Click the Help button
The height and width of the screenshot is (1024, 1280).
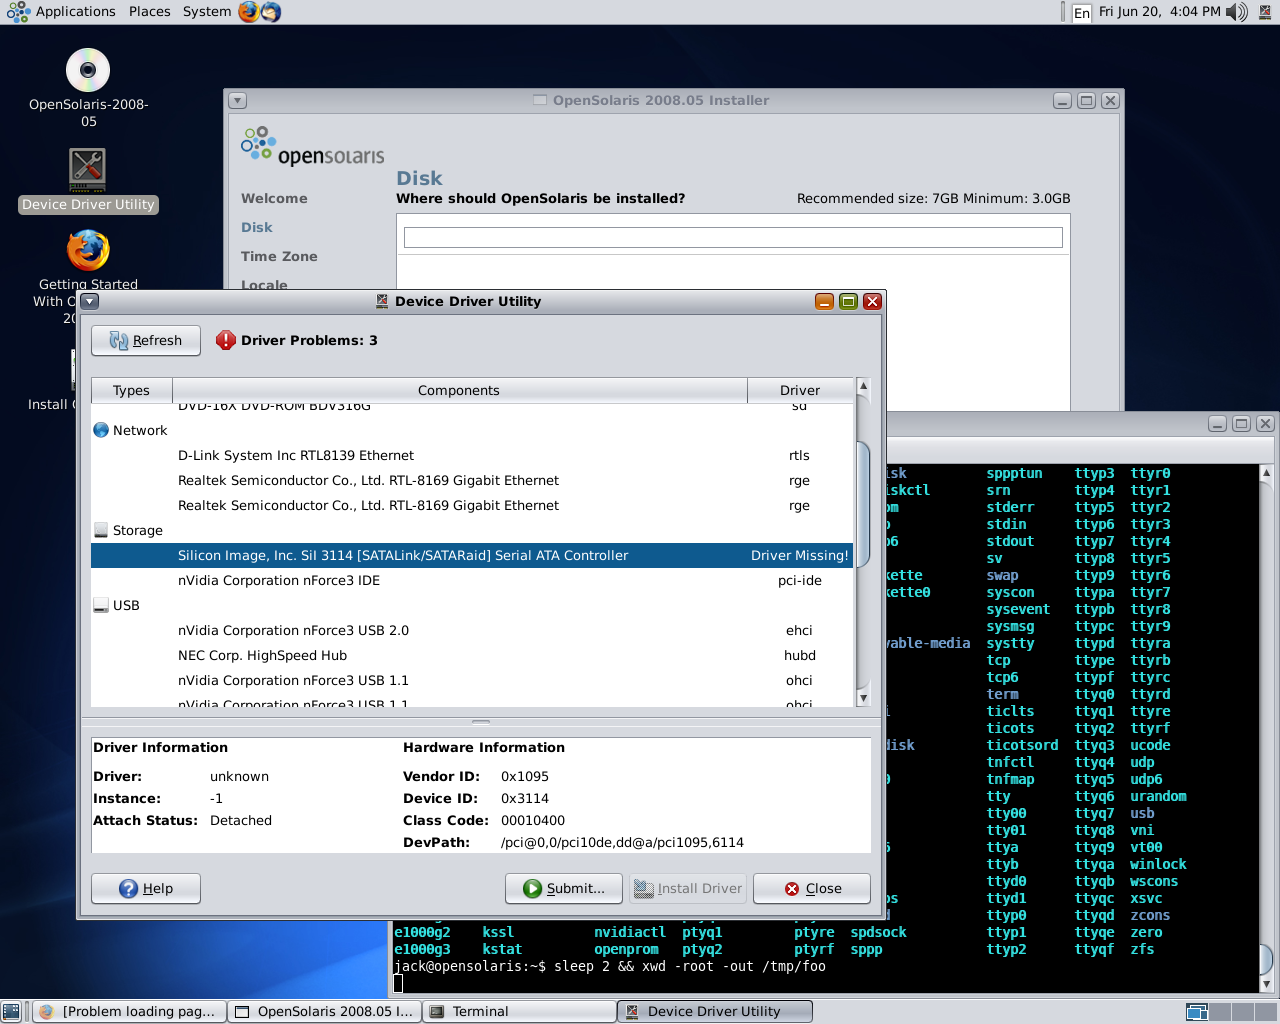[x=146, y=888]
